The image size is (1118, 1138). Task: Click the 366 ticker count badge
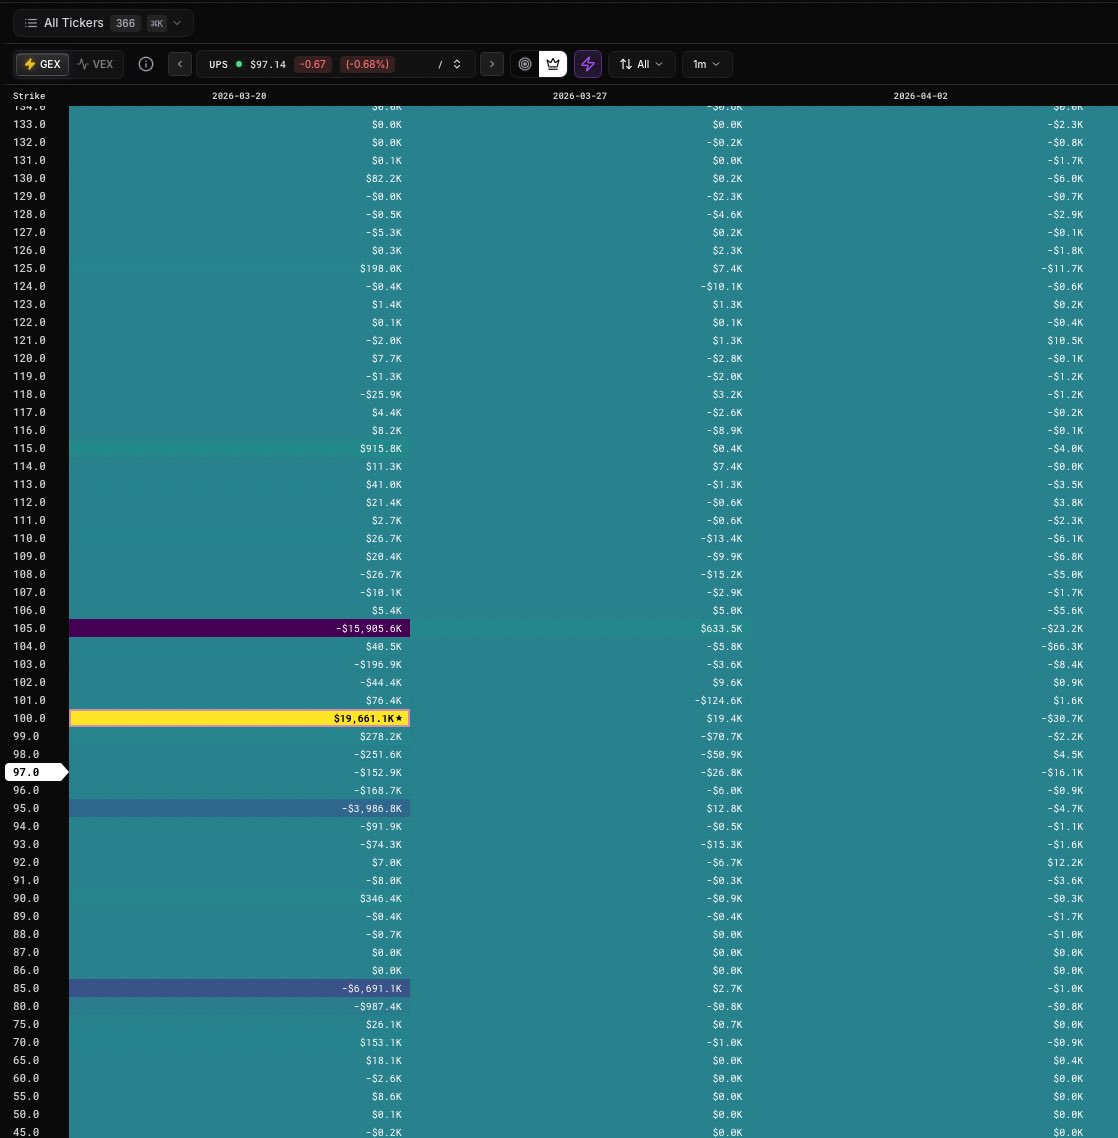coord(126,23)
